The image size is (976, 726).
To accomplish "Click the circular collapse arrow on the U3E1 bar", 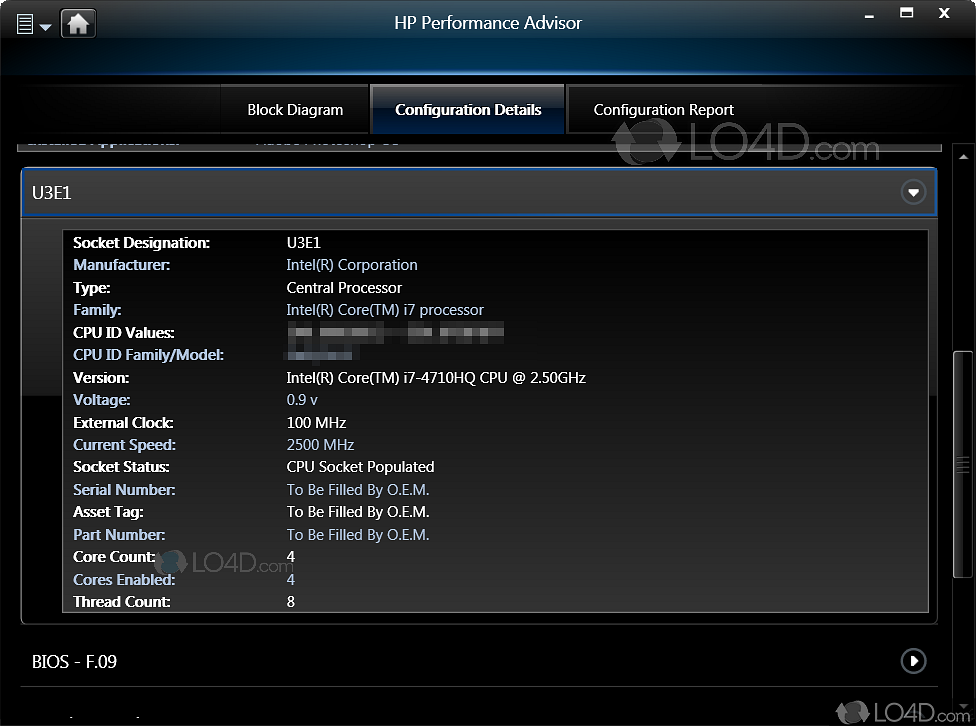I will coord(913,192).
